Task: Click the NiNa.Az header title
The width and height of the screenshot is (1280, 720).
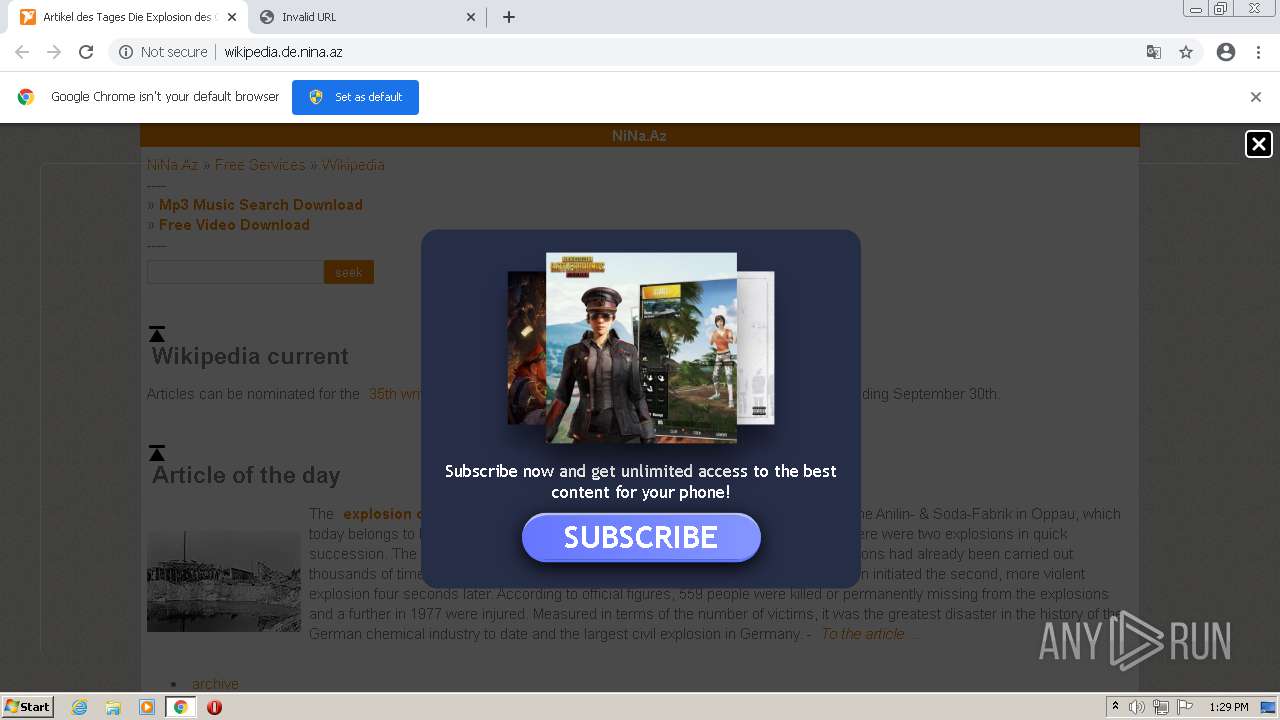Action: [x=639, y=136]
